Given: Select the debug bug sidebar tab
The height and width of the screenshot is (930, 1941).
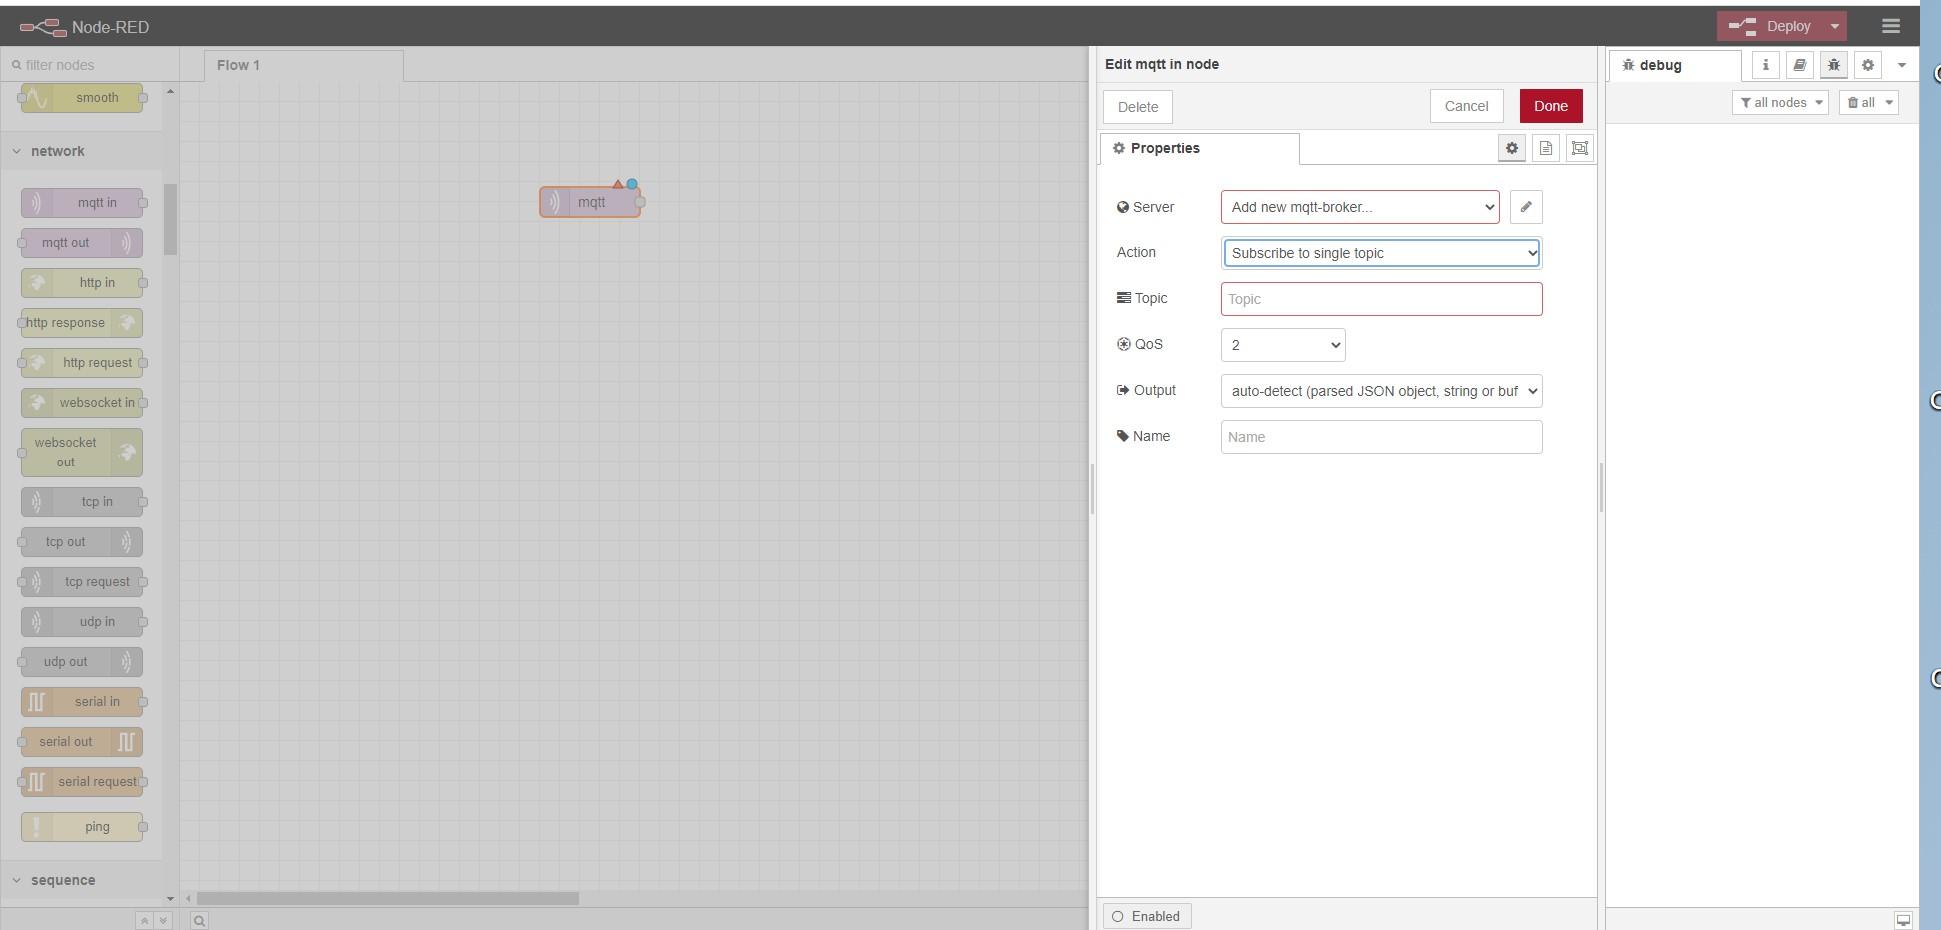Looking at the screenshot, I should point(1833,65).
